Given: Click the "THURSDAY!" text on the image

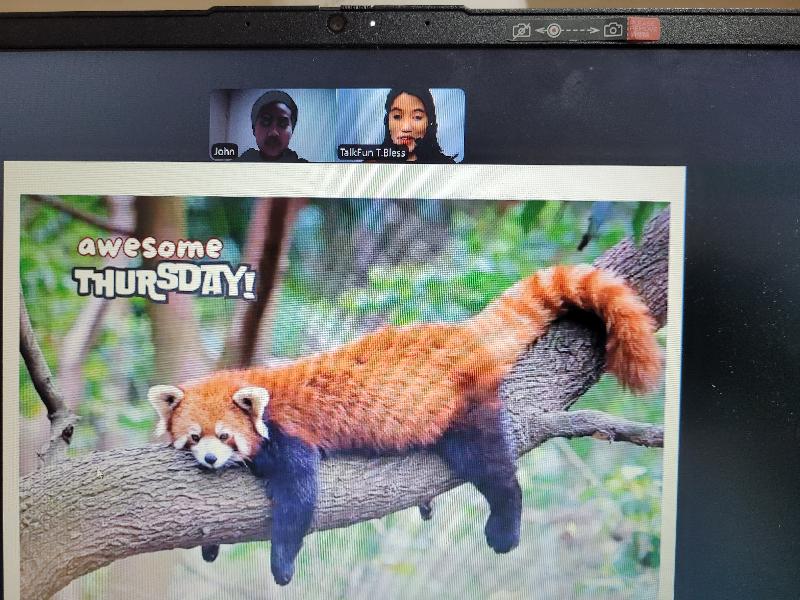Looking at the screenshot, I should click(x=163, y=282).
